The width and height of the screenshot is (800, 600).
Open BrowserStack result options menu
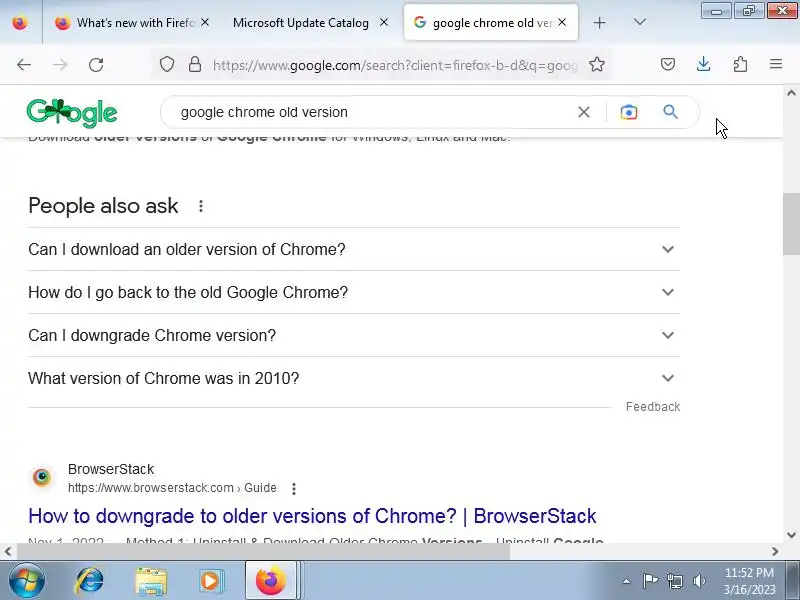click(294, 488)
